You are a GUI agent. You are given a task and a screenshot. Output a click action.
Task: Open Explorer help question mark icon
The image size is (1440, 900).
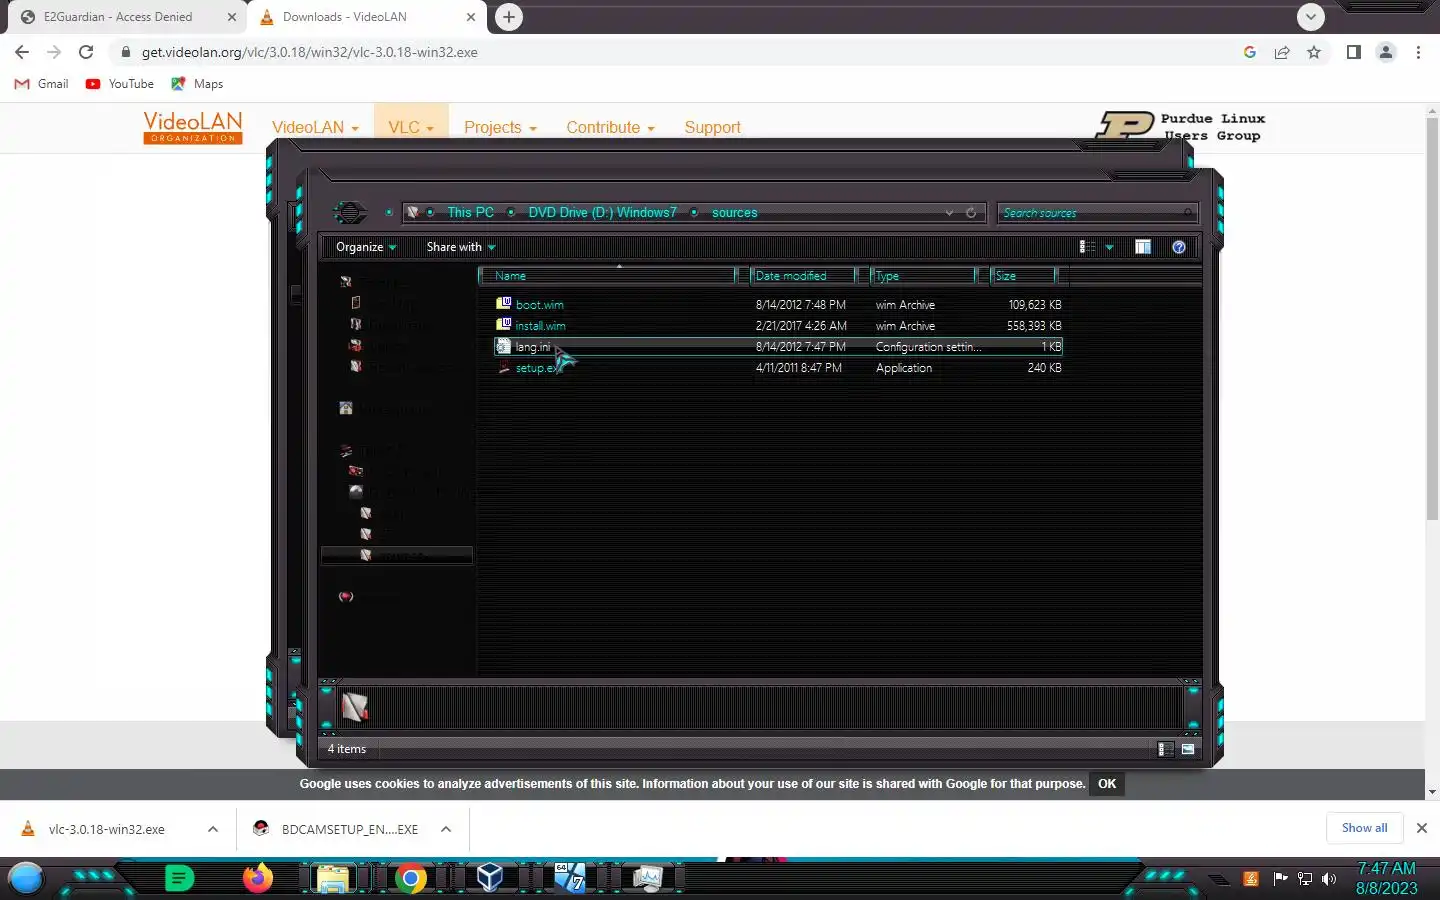click(x=1179, y=247)
